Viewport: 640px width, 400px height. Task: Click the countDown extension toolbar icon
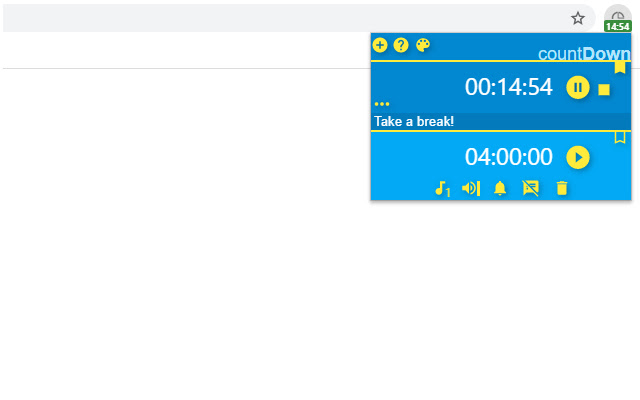(x=618, y=18)
